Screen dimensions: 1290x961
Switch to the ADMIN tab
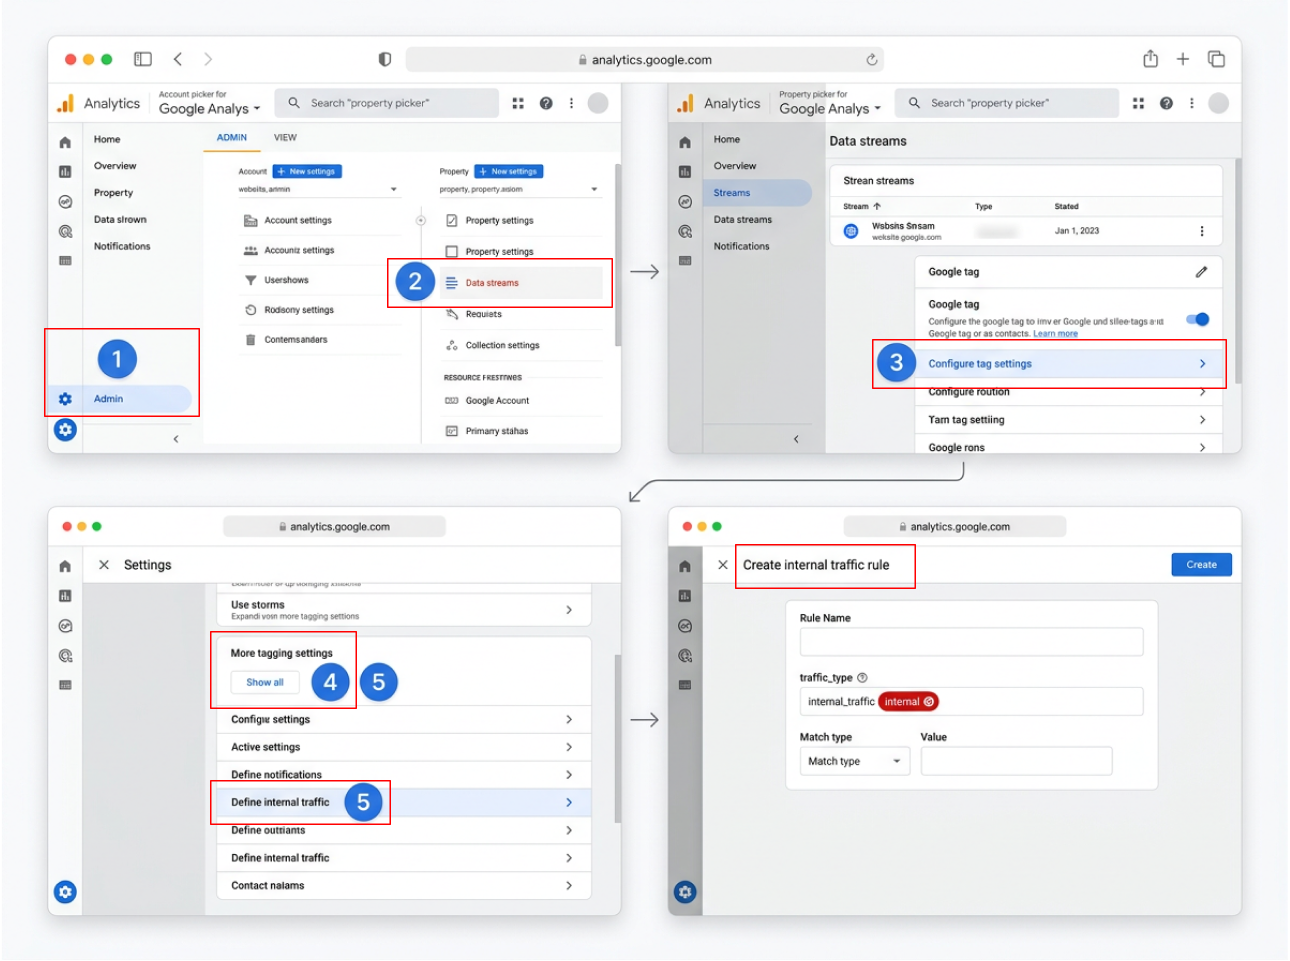coord(232,137)
